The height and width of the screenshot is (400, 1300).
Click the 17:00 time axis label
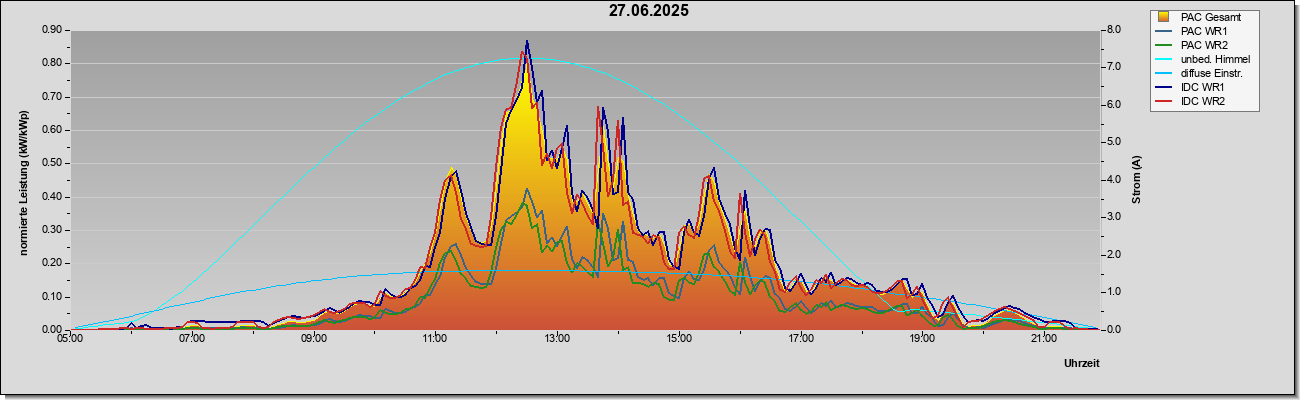(x=800, y=338)
